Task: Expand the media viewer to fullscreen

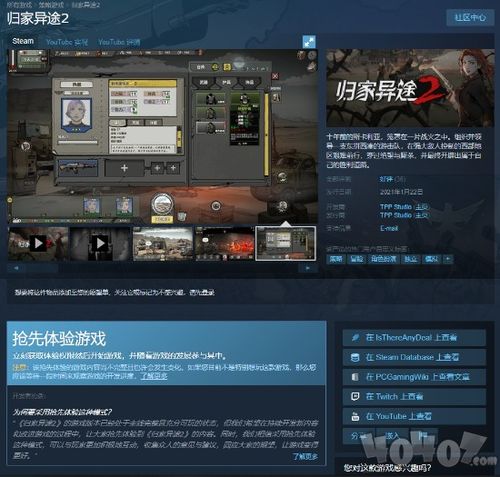Action: pos(309,42)
